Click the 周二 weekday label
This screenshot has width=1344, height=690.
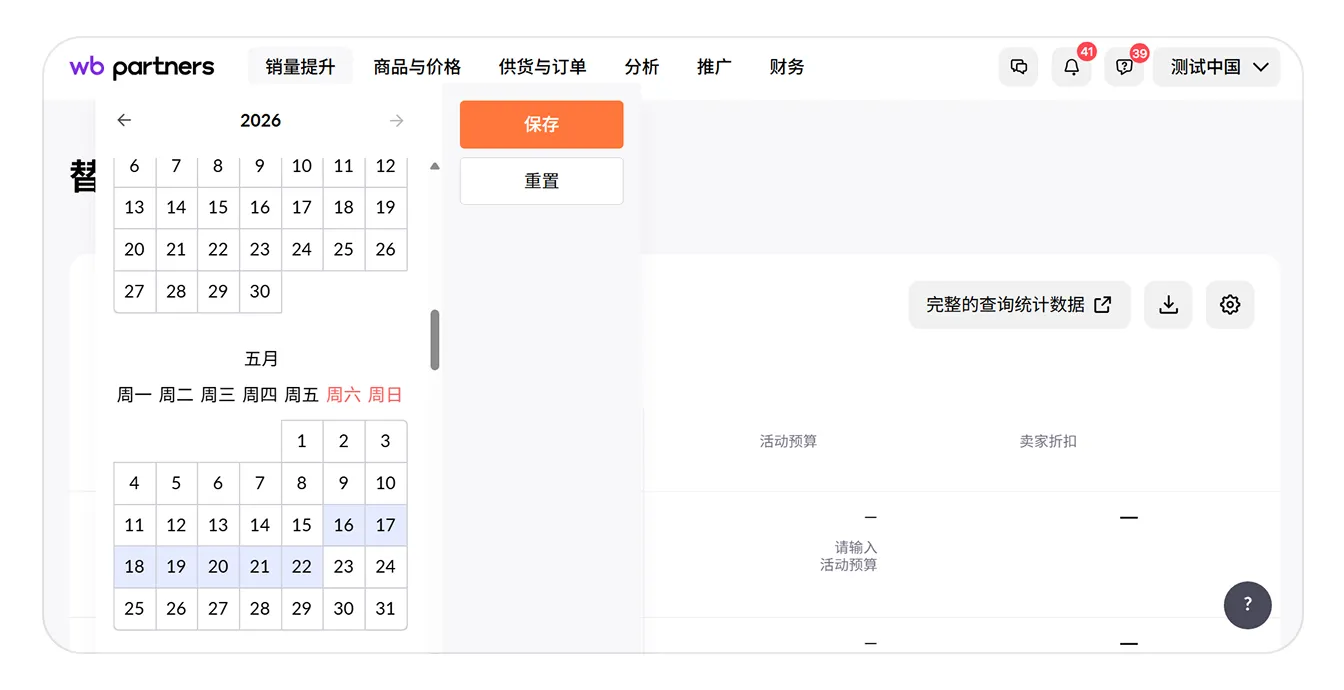coord(176,395)
